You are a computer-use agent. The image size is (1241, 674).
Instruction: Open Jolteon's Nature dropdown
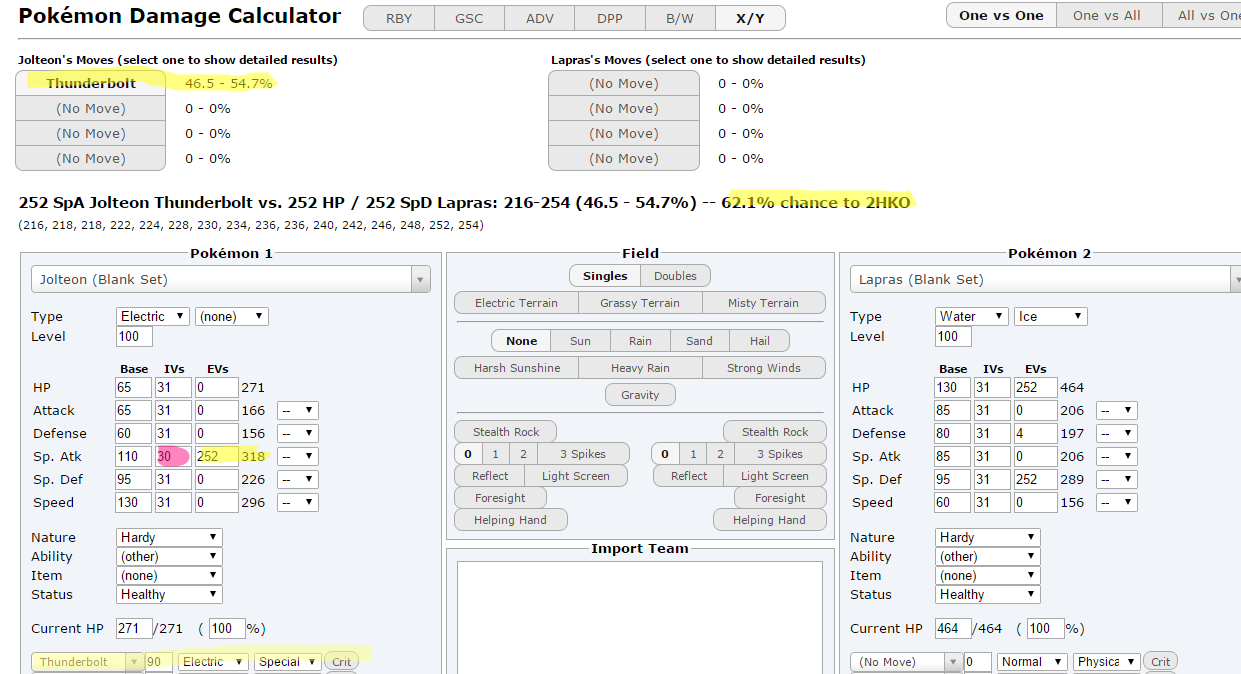[169, 537]
